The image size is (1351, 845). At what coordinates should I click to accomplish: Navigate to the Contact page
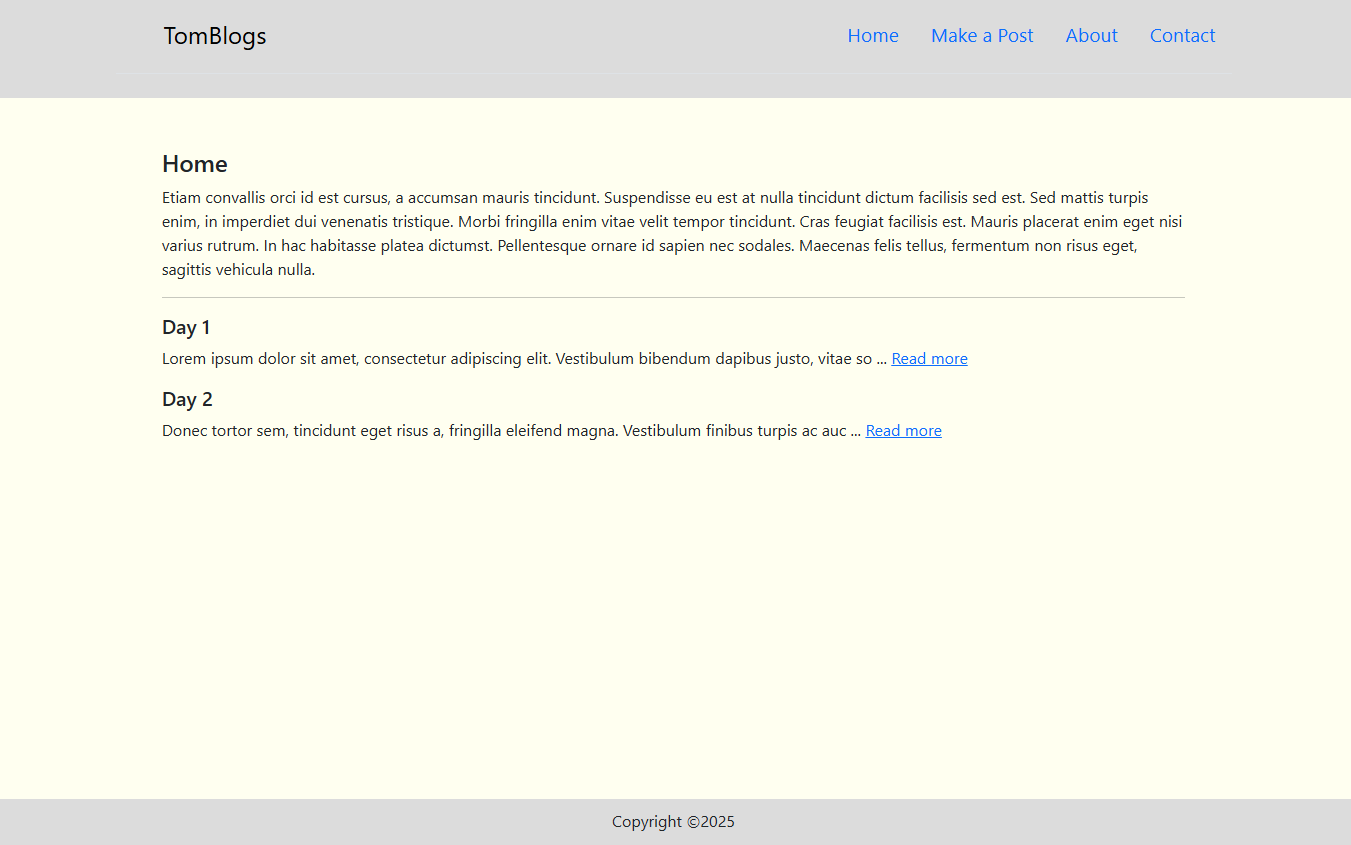(1182, 36)
